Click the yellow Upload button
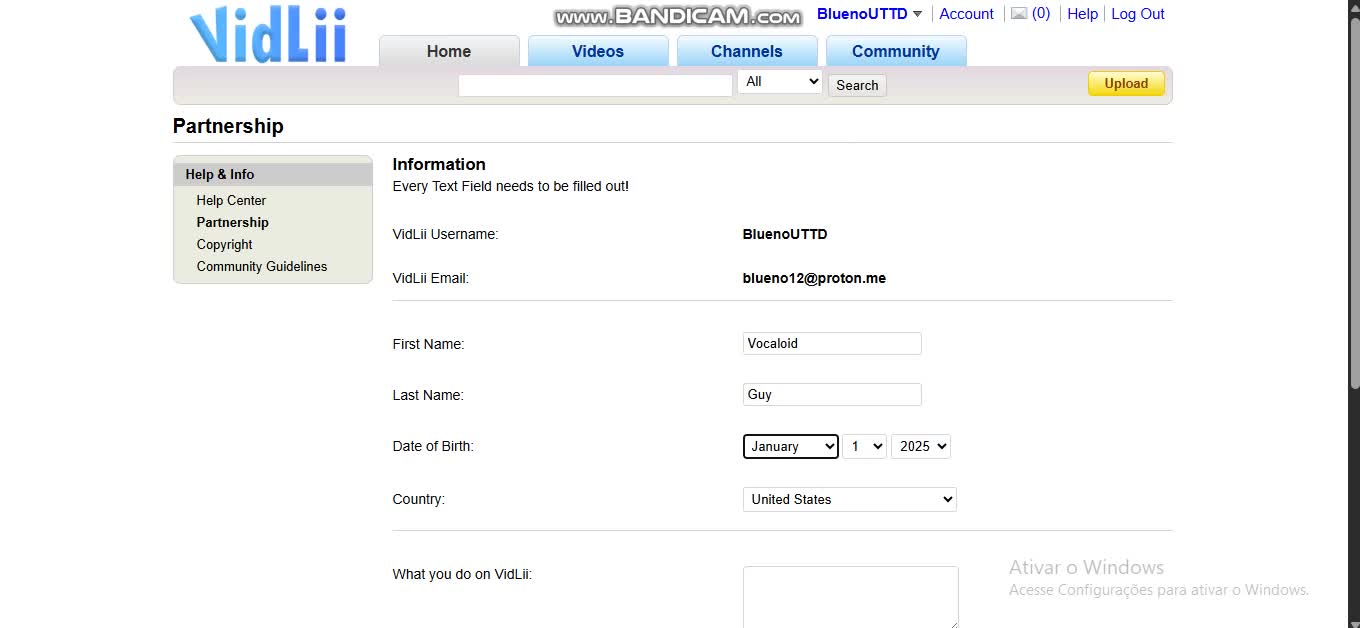This screenshot has height=628, width=1360. coord(1125,83)
